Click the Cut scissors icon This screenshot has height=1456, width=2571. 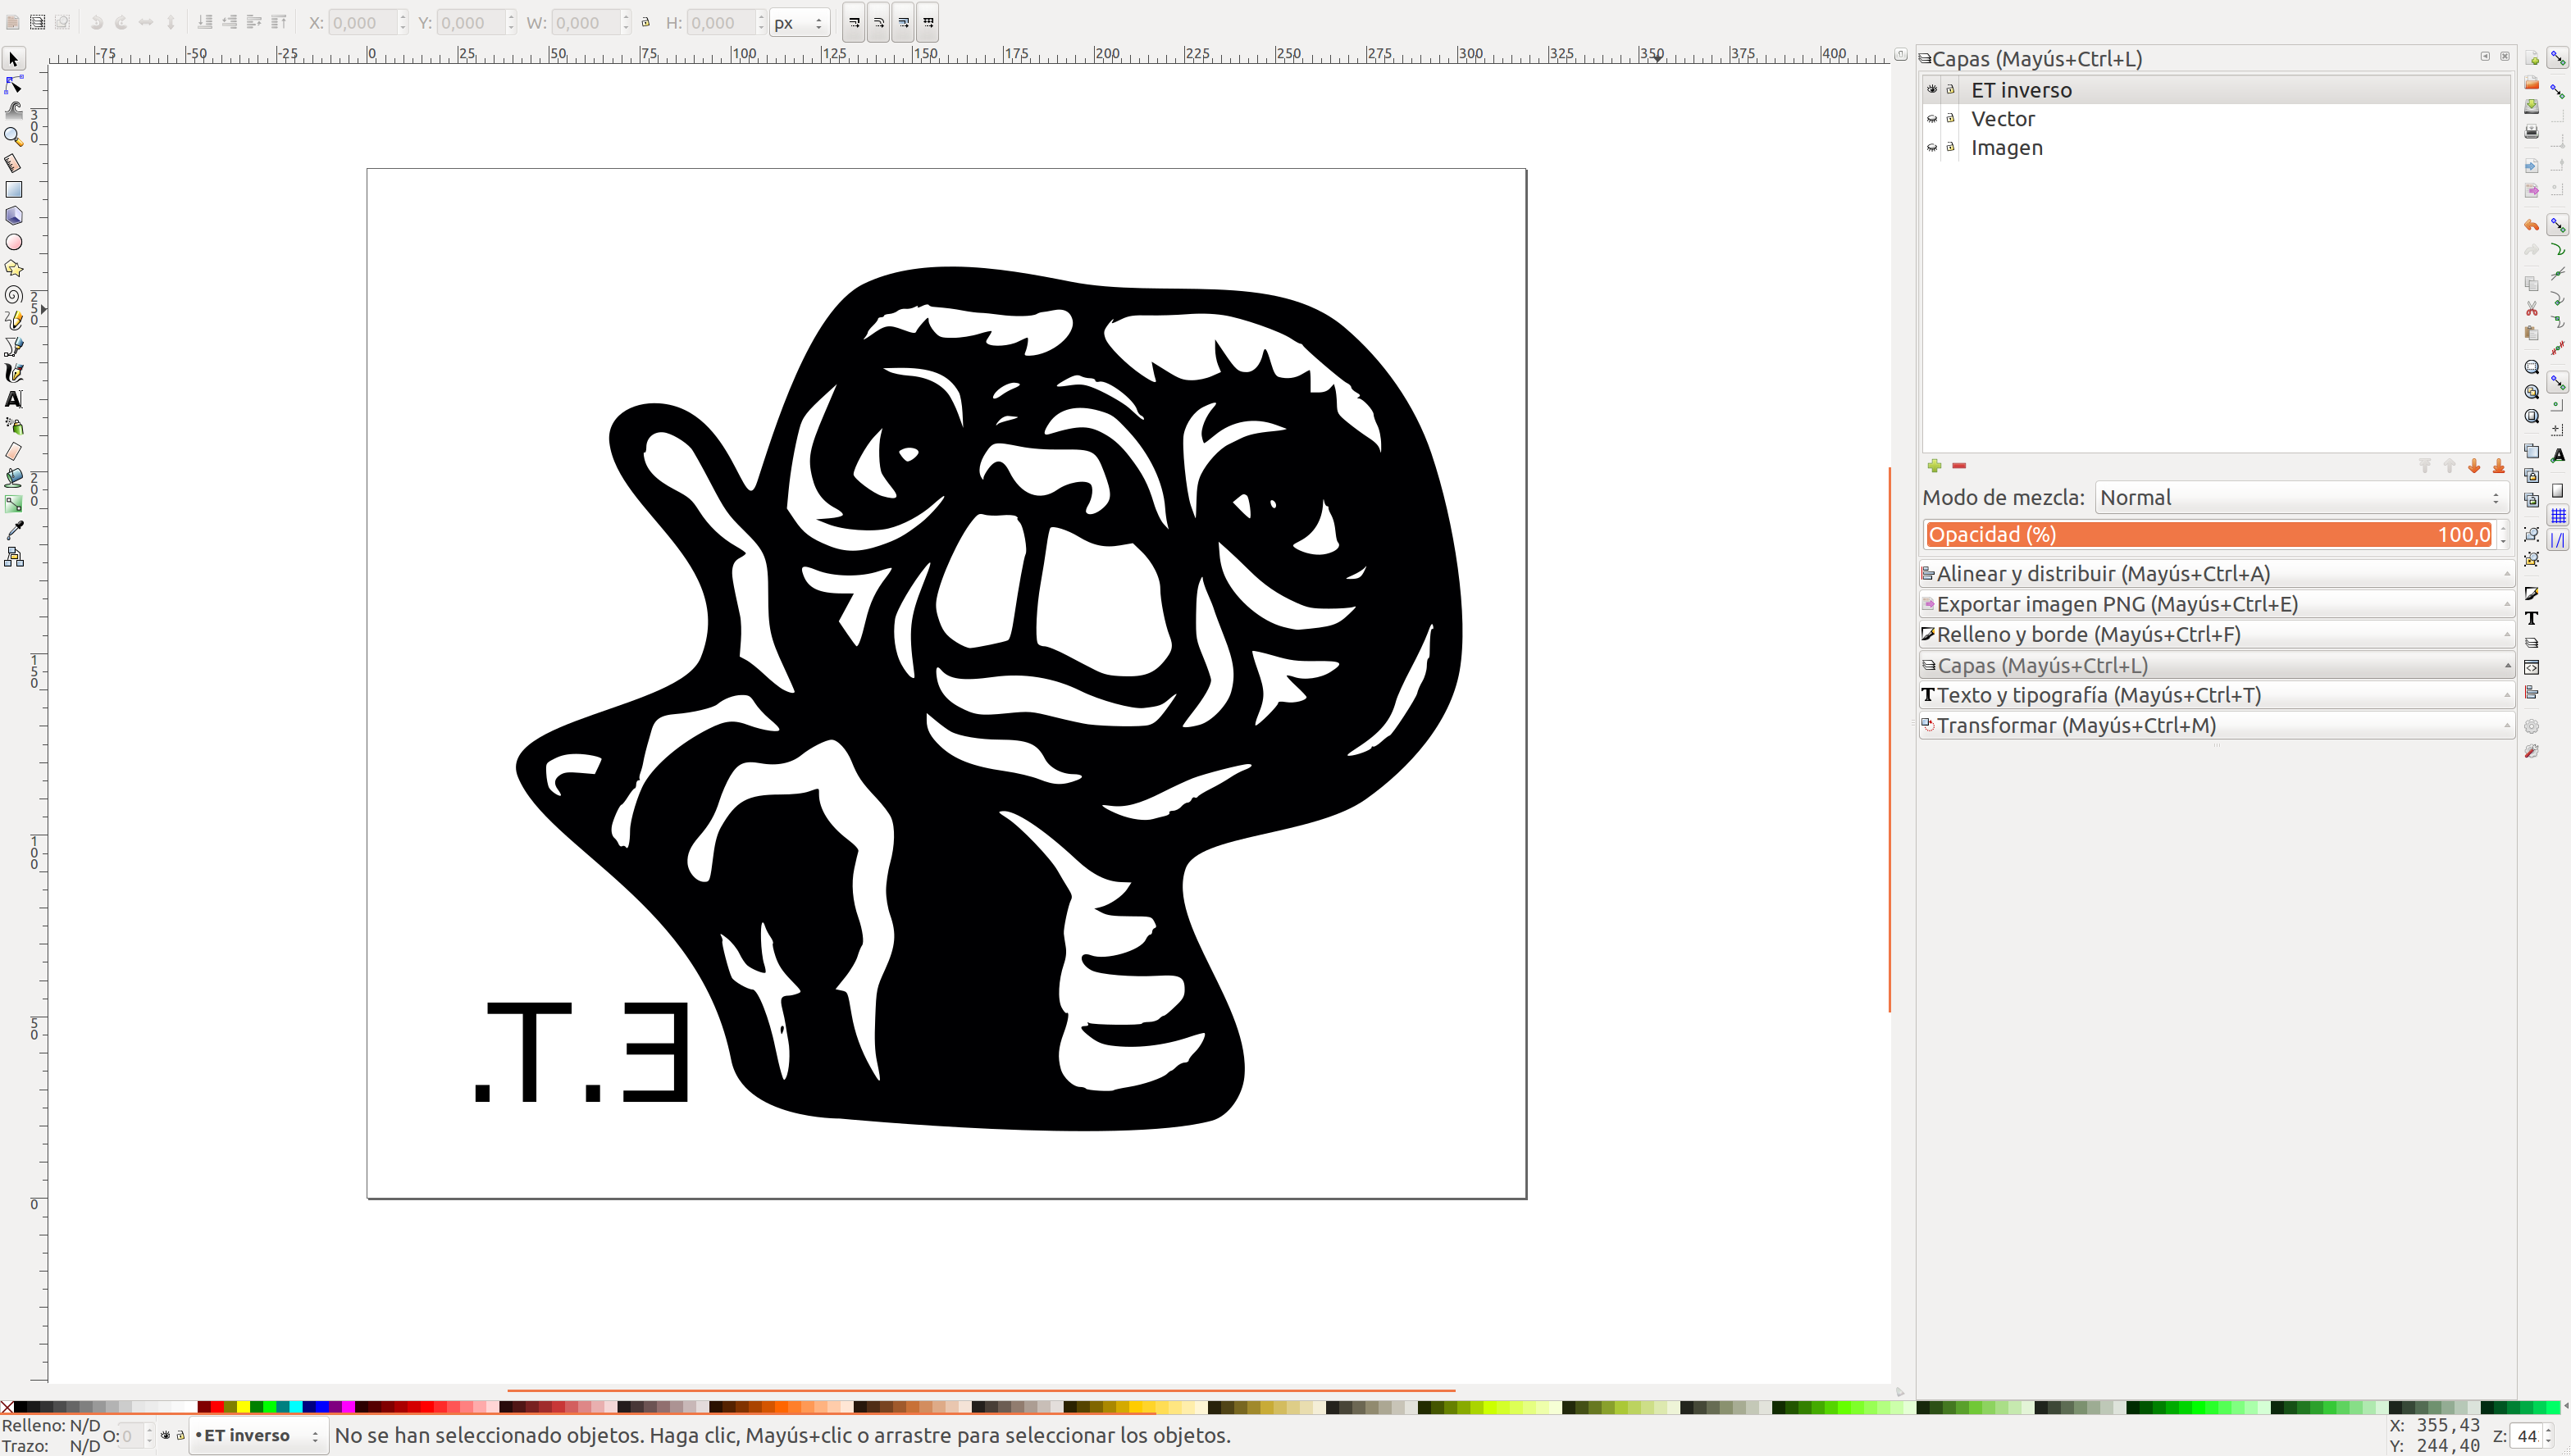pyautogui.click(x=2531, y=309)
